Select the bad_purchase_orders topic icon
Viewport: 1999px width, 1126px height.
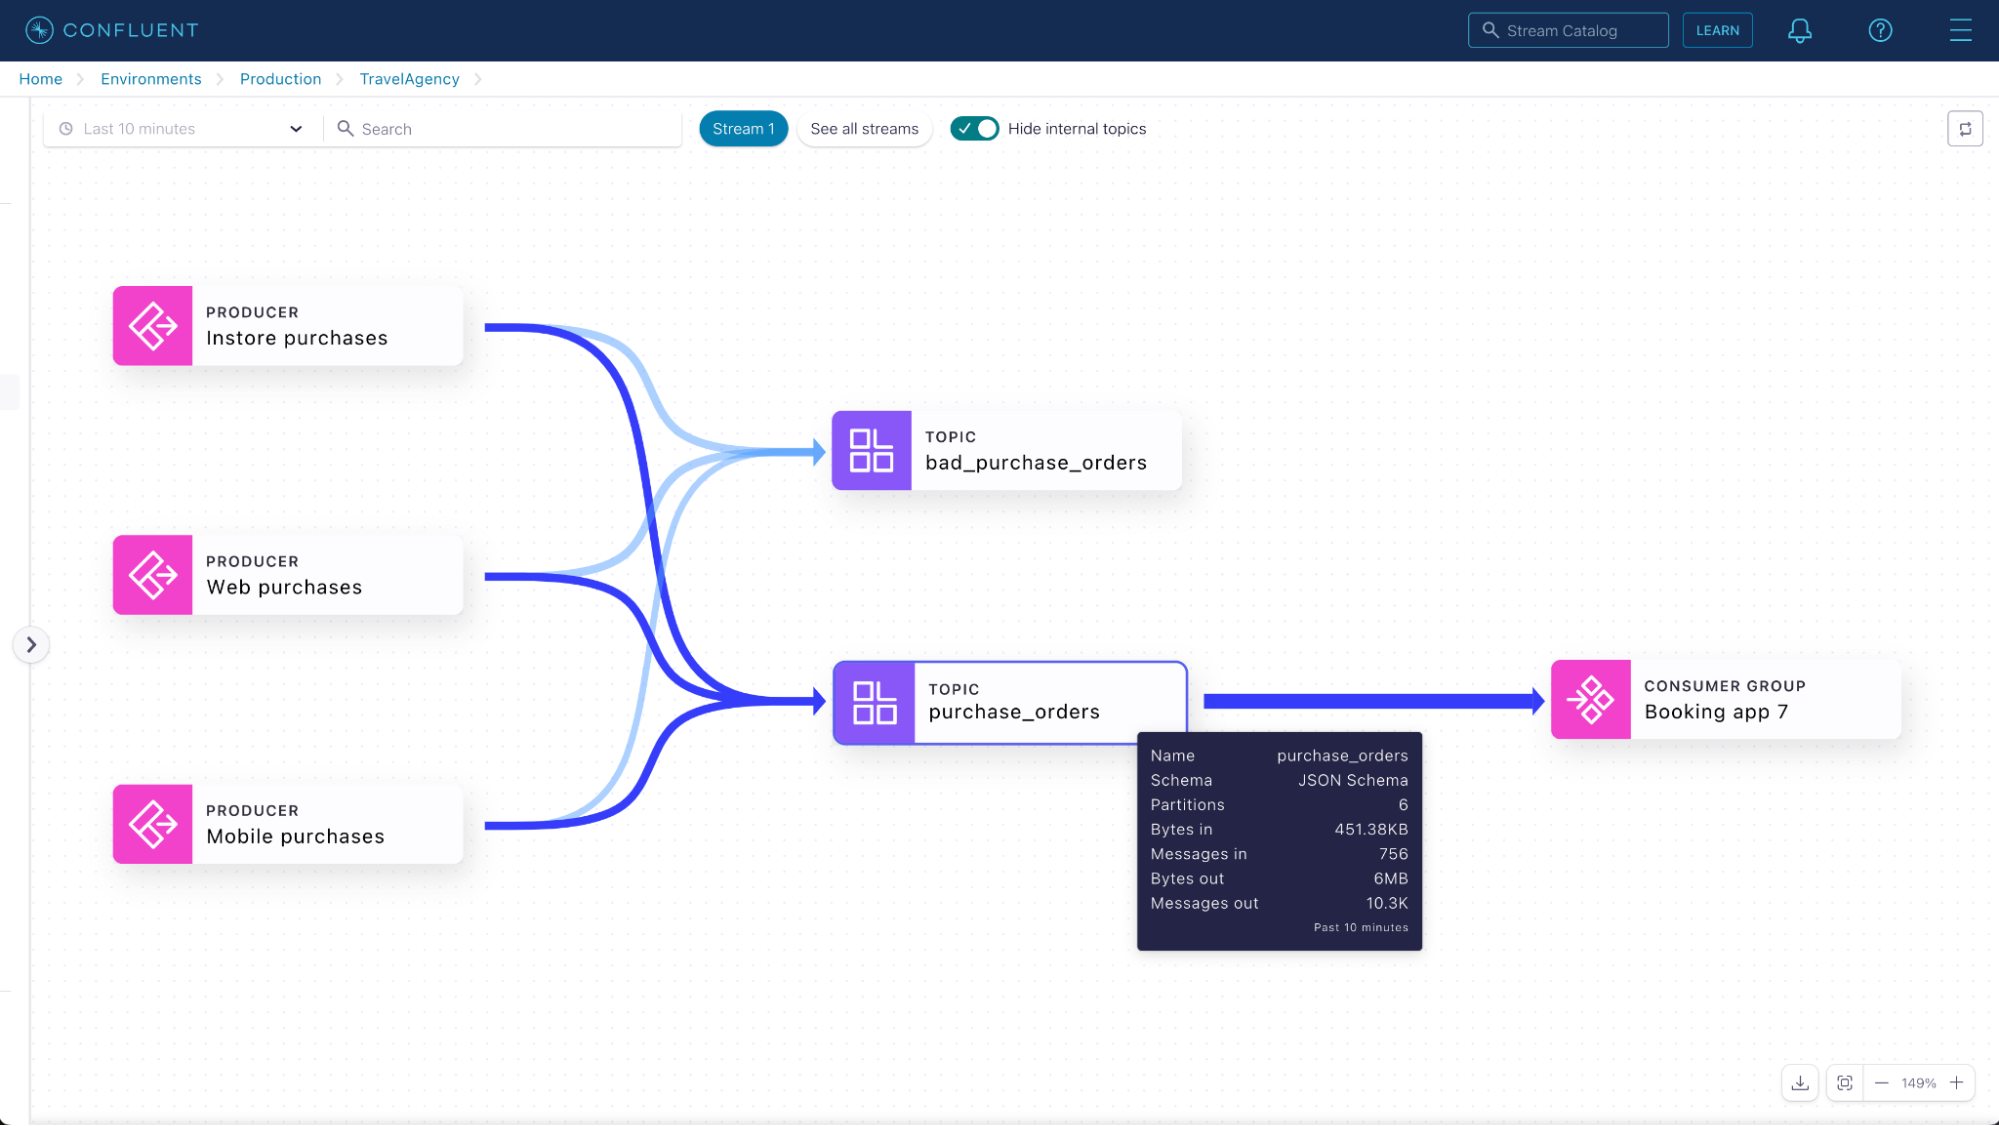[871, 450]
